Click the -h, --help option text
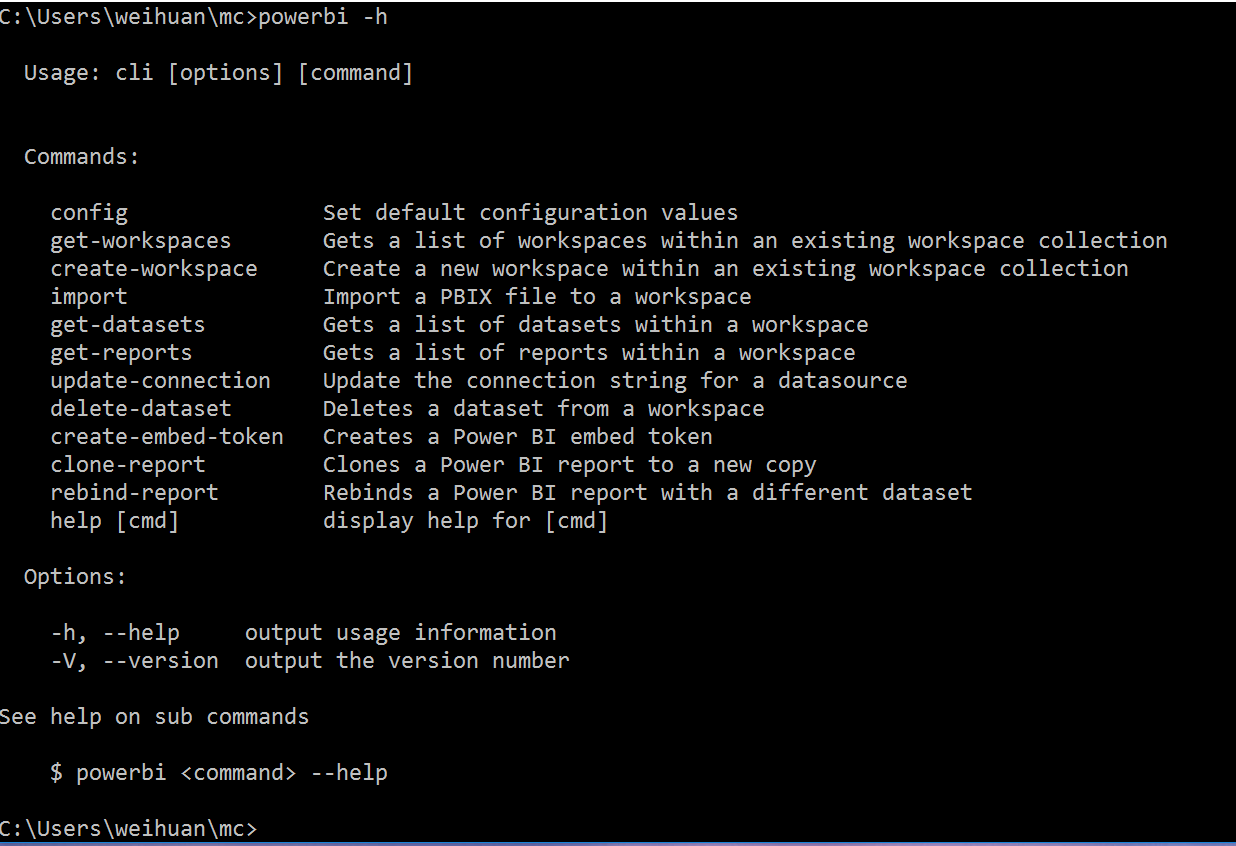Viewport: 1236px width, 846px height. click(x=115, y=632)
